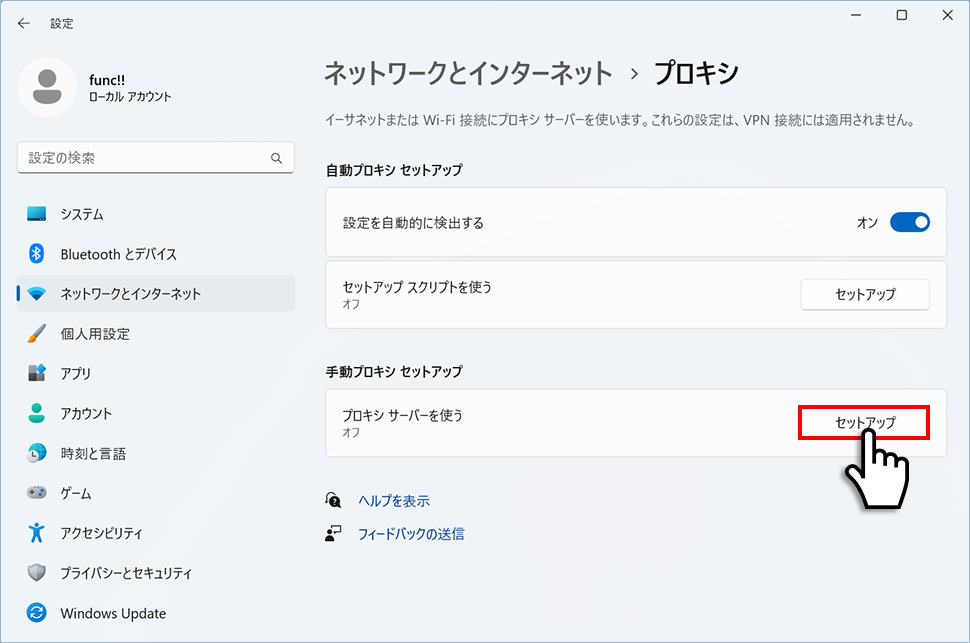Navigate to ネットワークとインターネット breadcrumb
The height and width of the screenshot is (643, 970).
pyautogui.click(x=468, y=73)
